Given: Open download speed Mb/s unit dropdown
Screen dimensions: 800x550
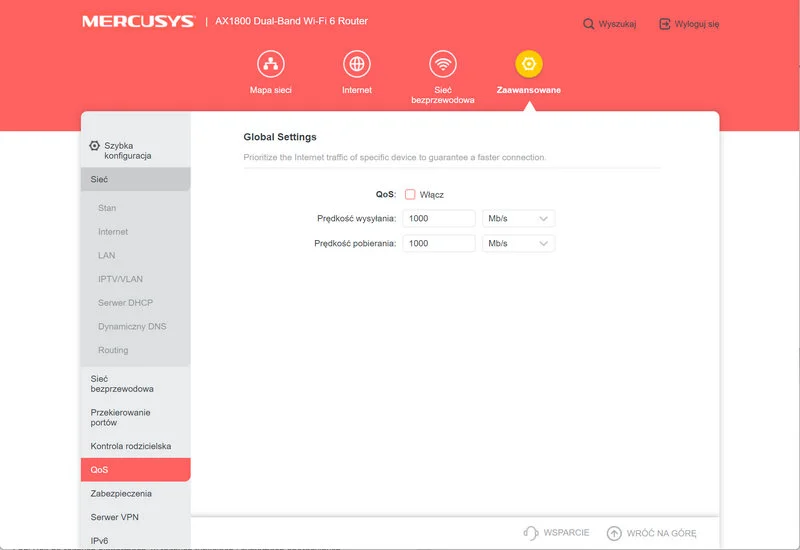Looking at the screenshot, I should click(518, 243).
